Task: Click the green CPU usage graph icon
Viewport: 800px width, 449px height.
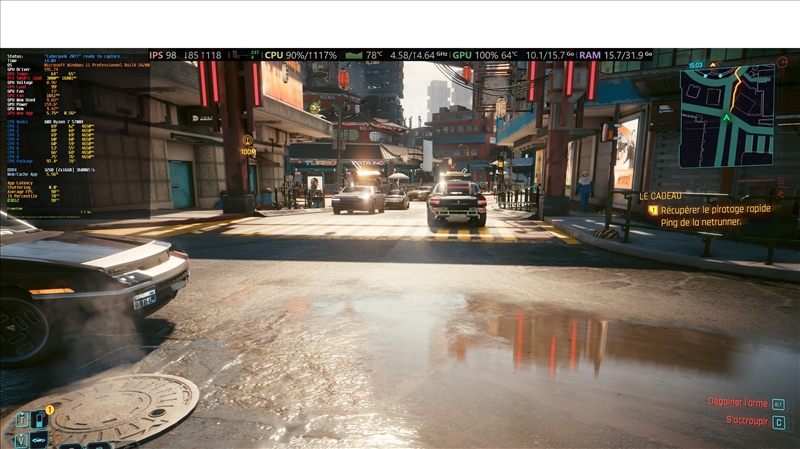Action: [354, 55]
